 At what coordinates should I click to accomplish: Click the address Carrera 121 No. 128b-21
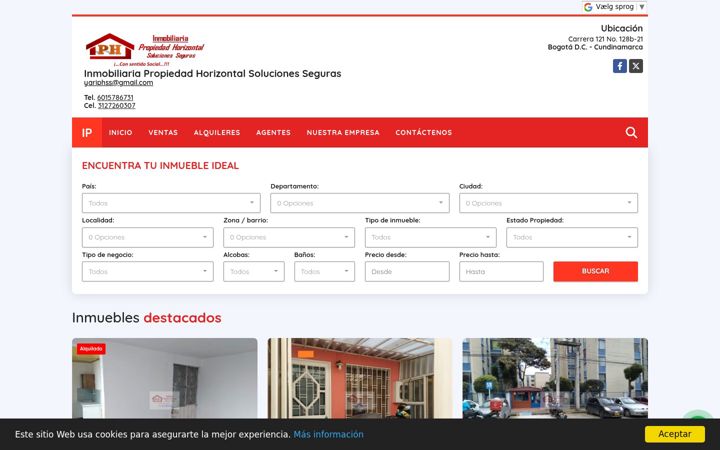point(605,39)
